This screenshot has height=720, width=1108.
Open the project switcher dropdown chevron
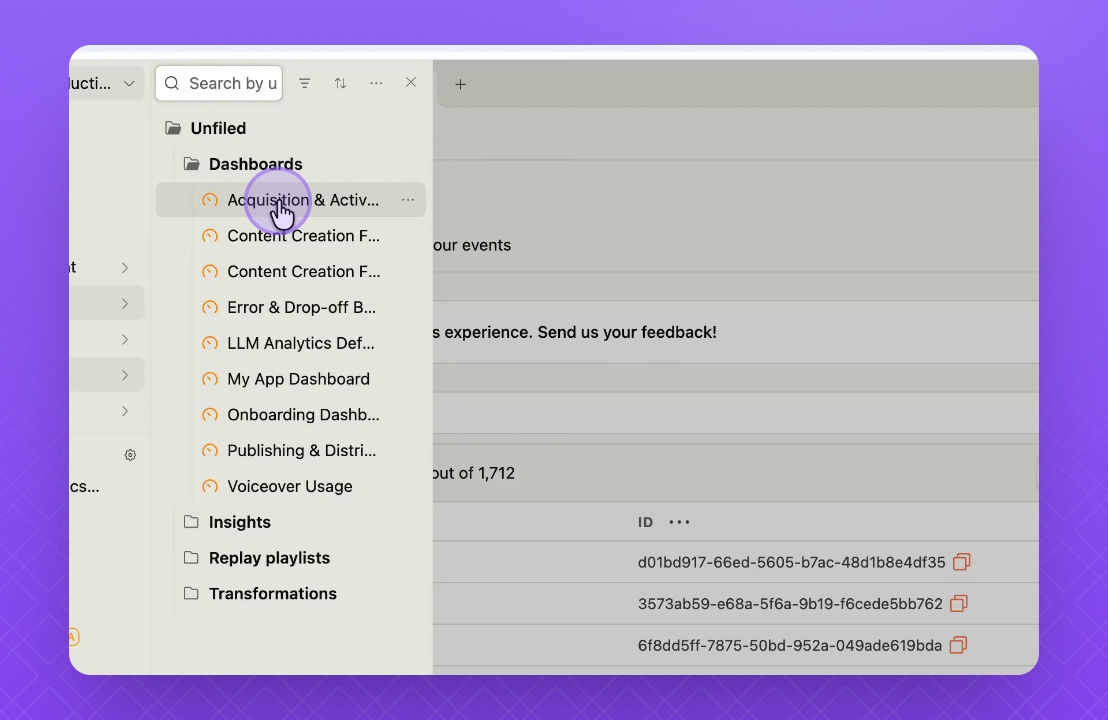[x=129, y=83]
